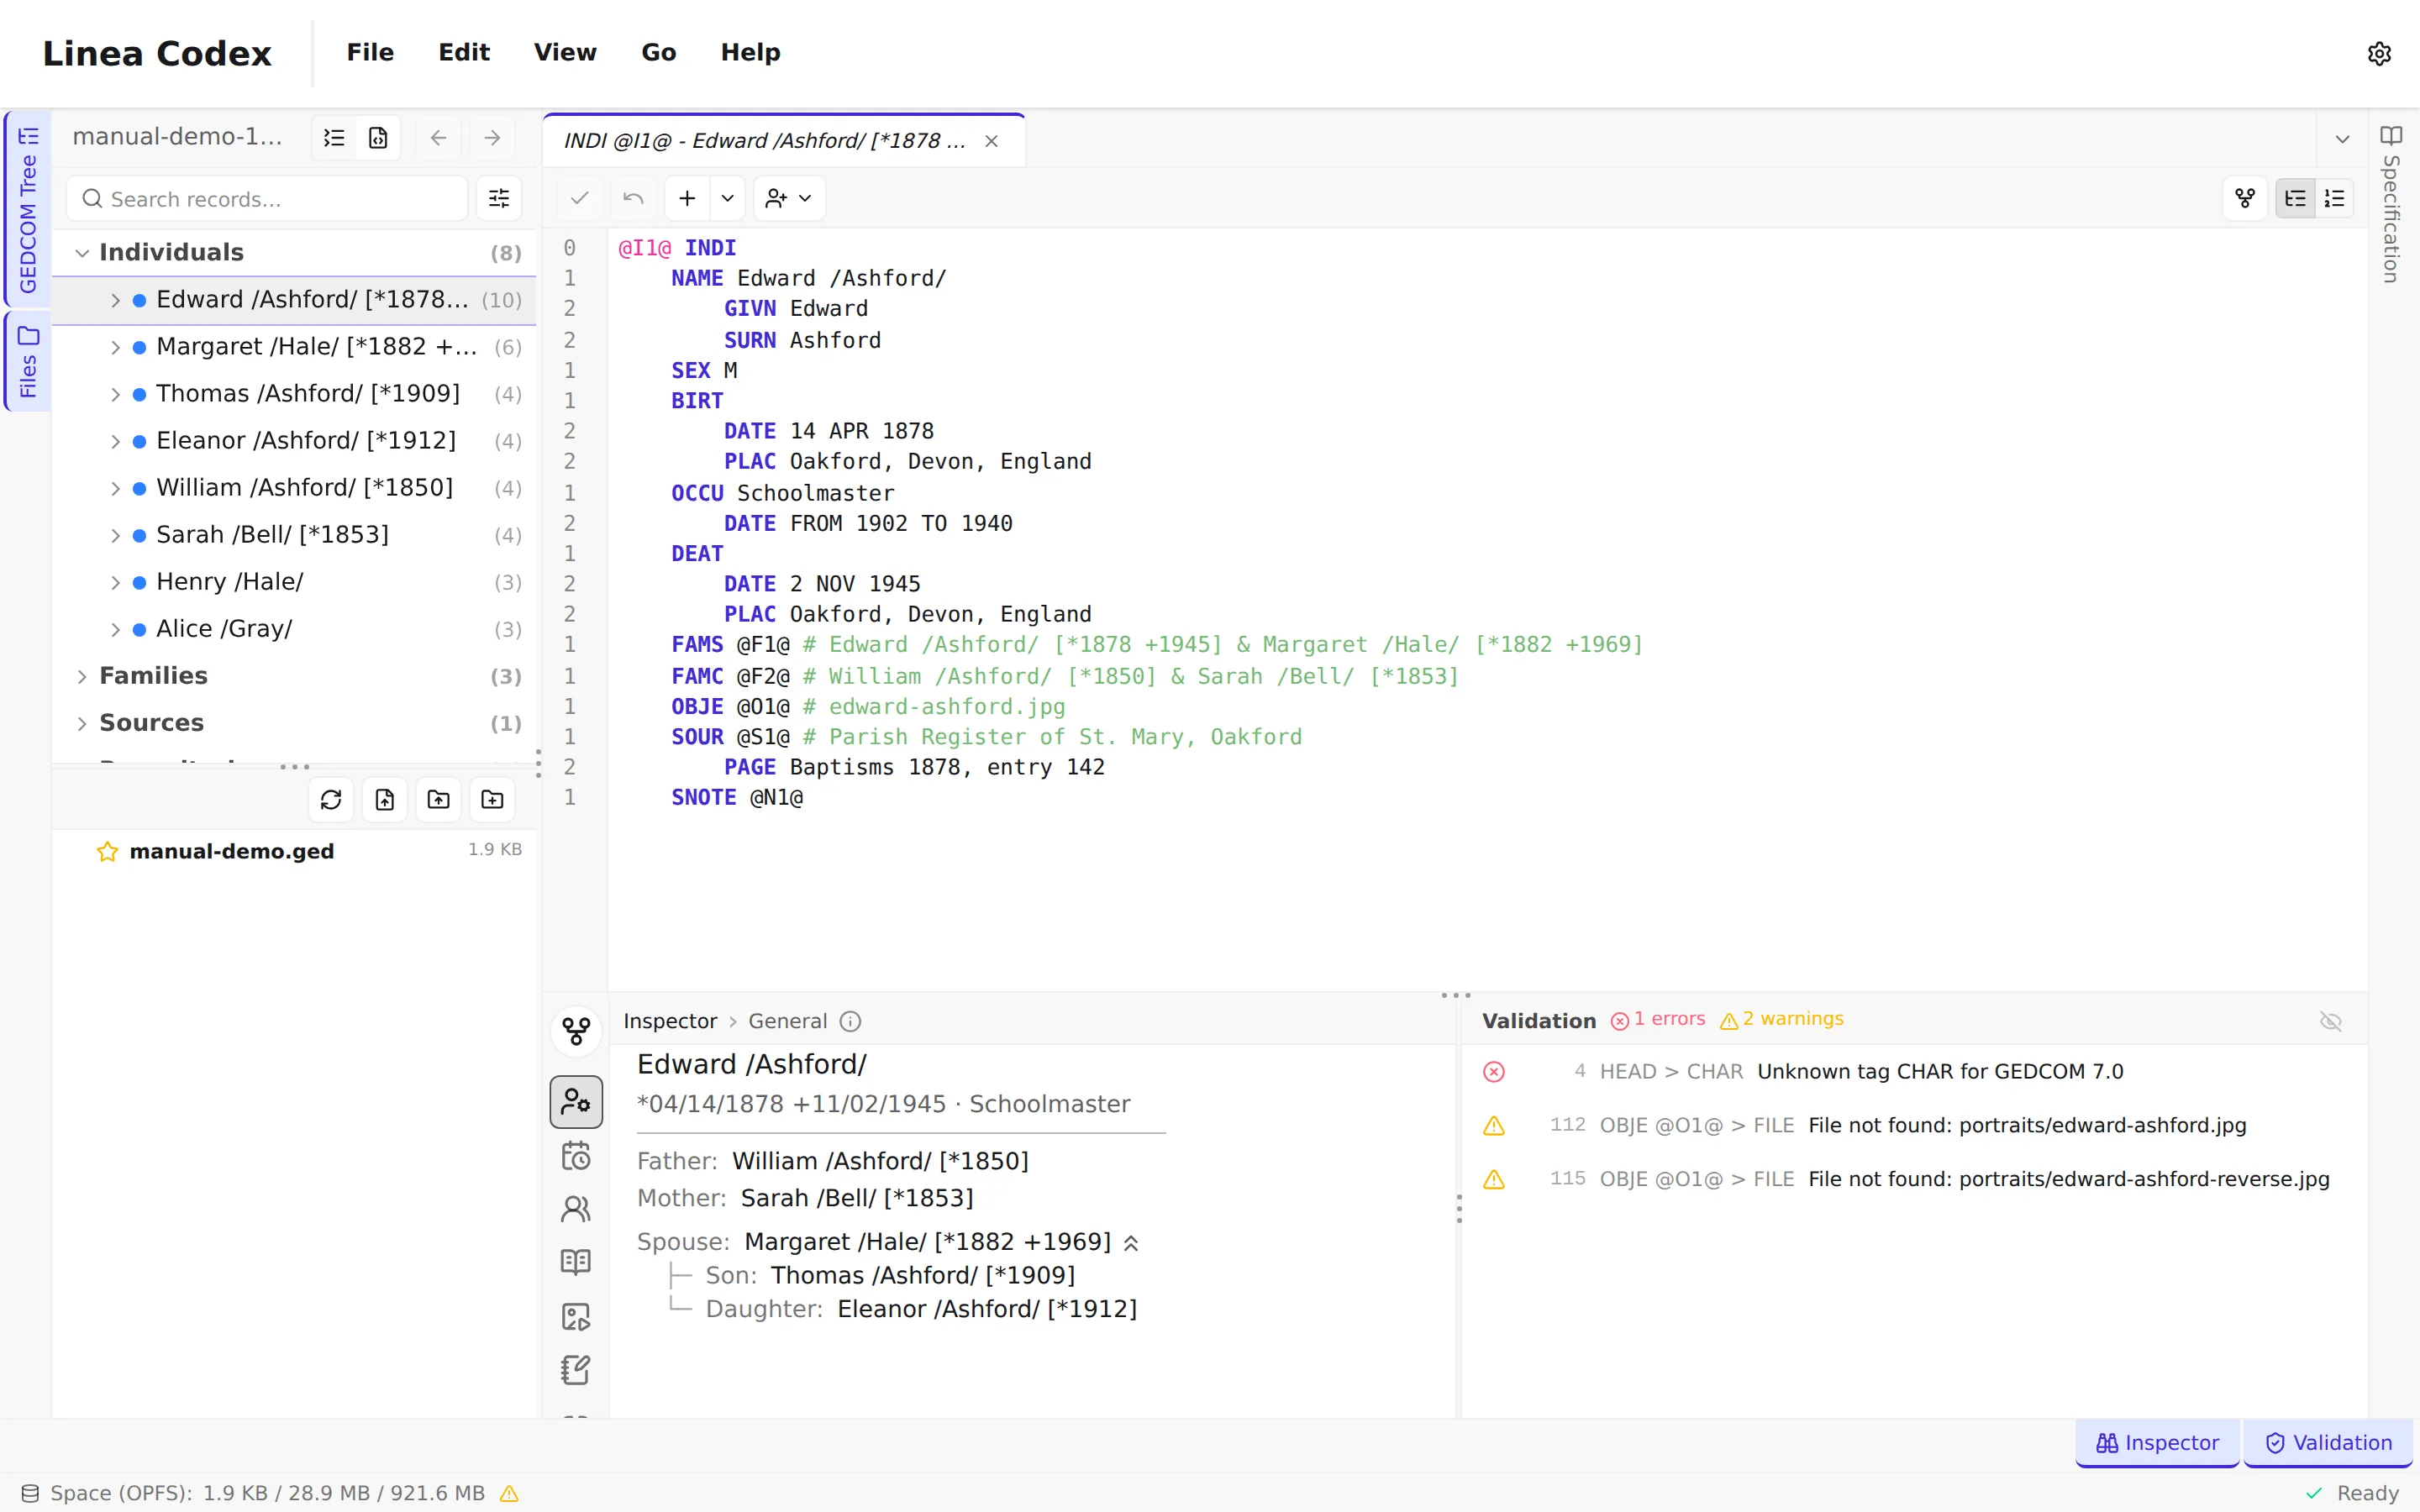Image resolution: width=2420 pixels, height=1512 pixels.
Task: Select the GEDCOM Tree side tab
Action: (28, 209)
